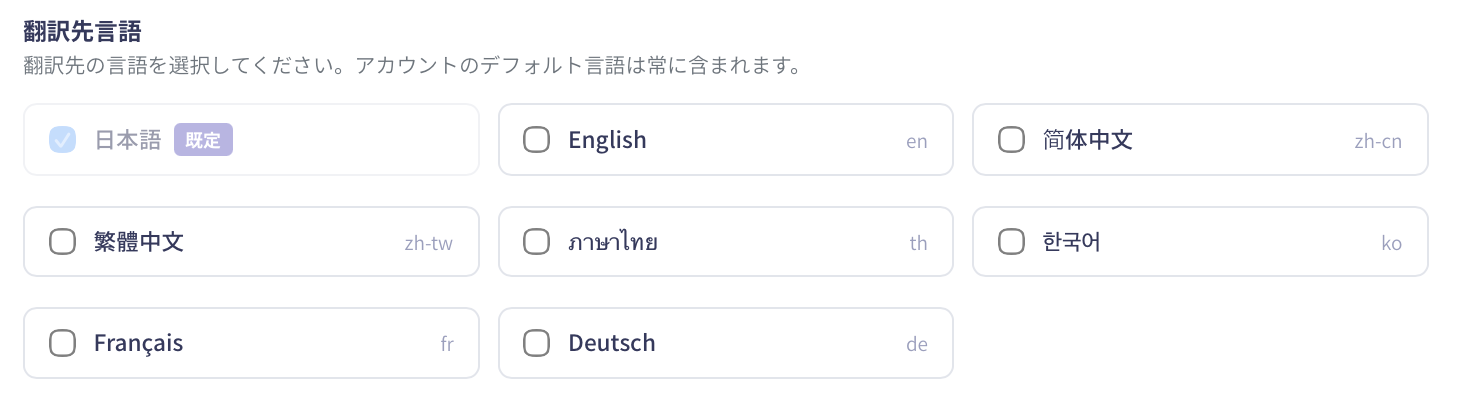Screen dimensions: 1472x414
Task: Click the 日本語 label text
Action: pos(127,140)
